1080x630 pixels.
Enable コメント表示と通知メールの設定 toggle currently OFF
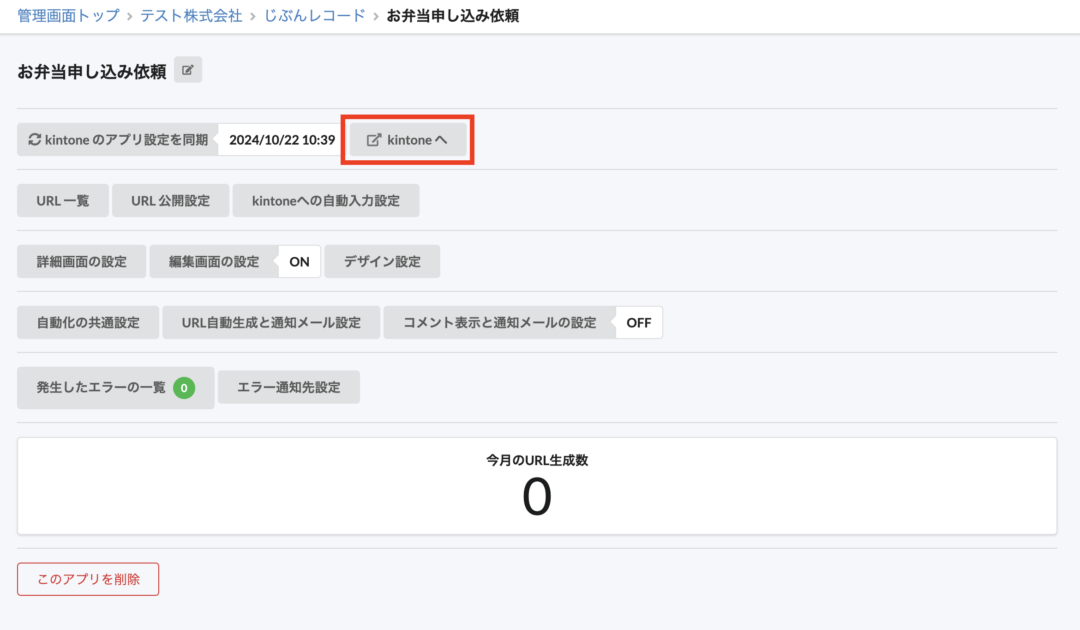(638, 322)
